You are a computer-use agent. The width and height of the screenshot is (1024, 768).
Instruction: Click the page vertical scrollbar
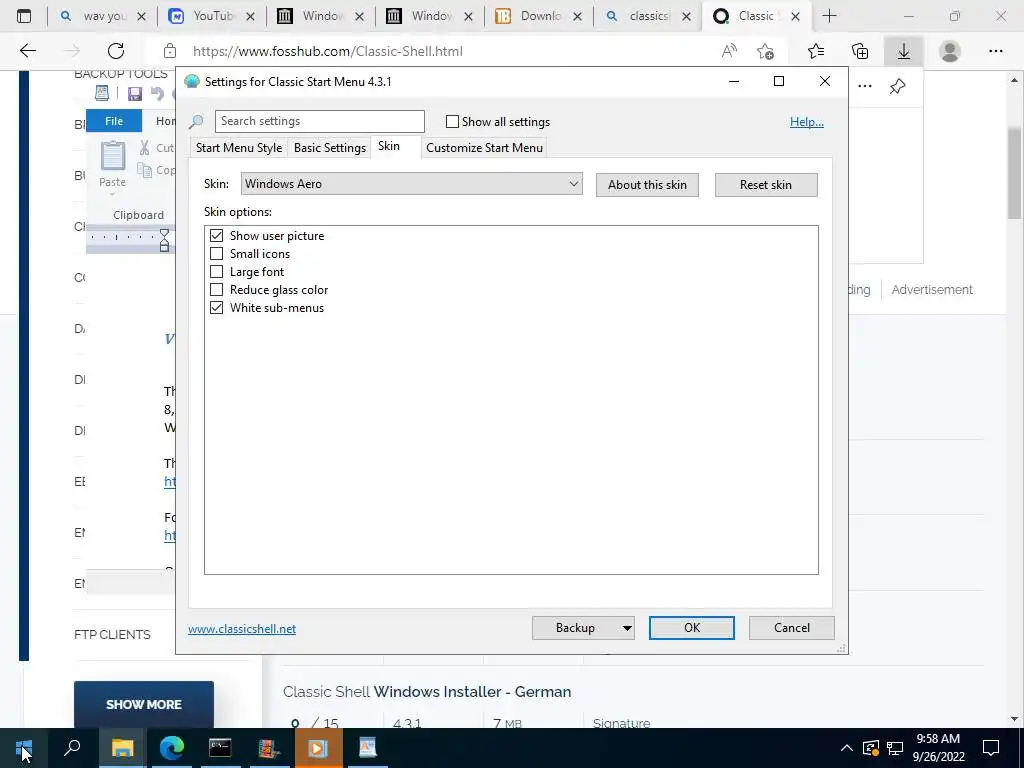[1014, 173]
